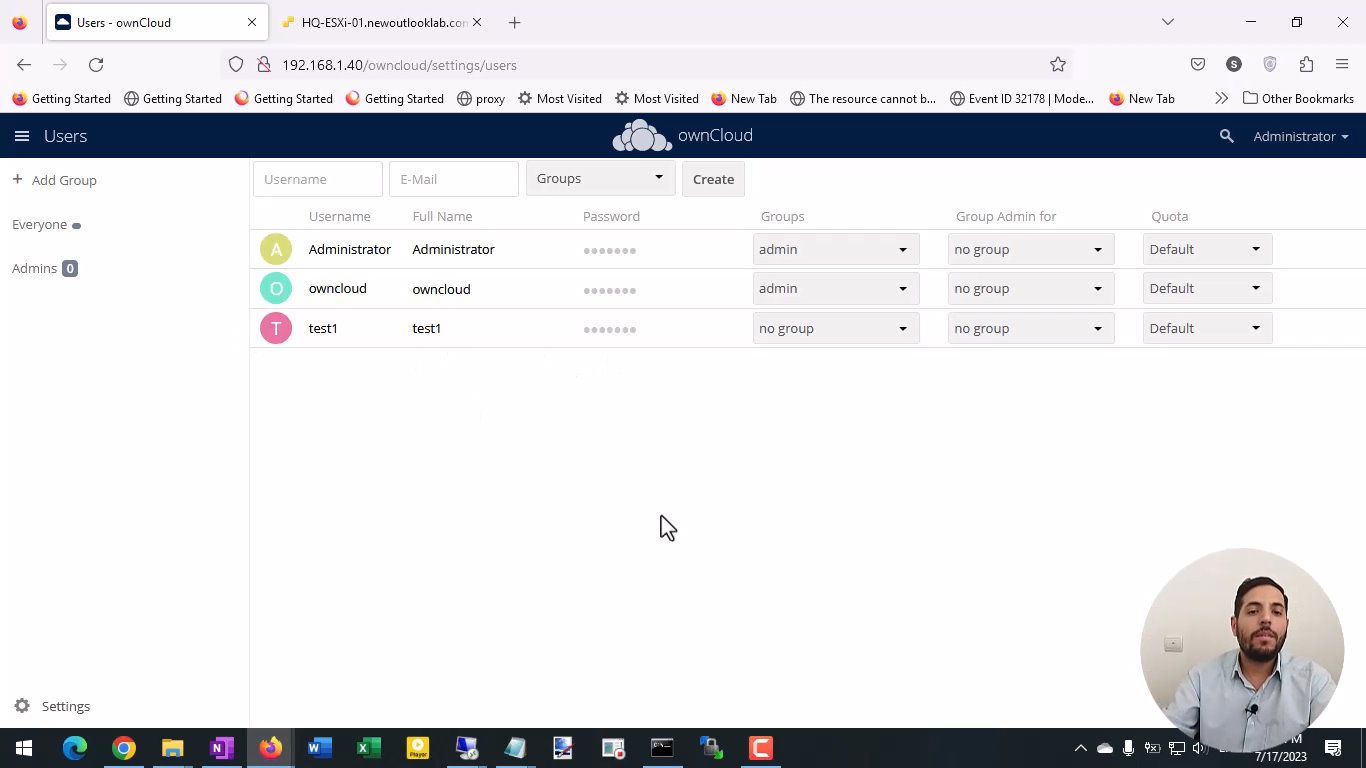List all Firefox tabs chevron
Viewport: 1366px width, 768px height.
1167,22
